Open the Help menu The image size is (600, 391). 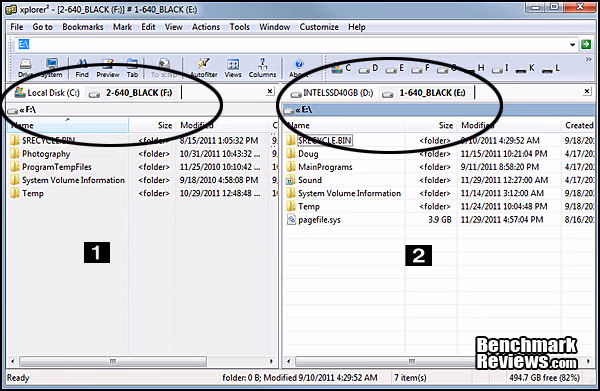click(357, 27)
